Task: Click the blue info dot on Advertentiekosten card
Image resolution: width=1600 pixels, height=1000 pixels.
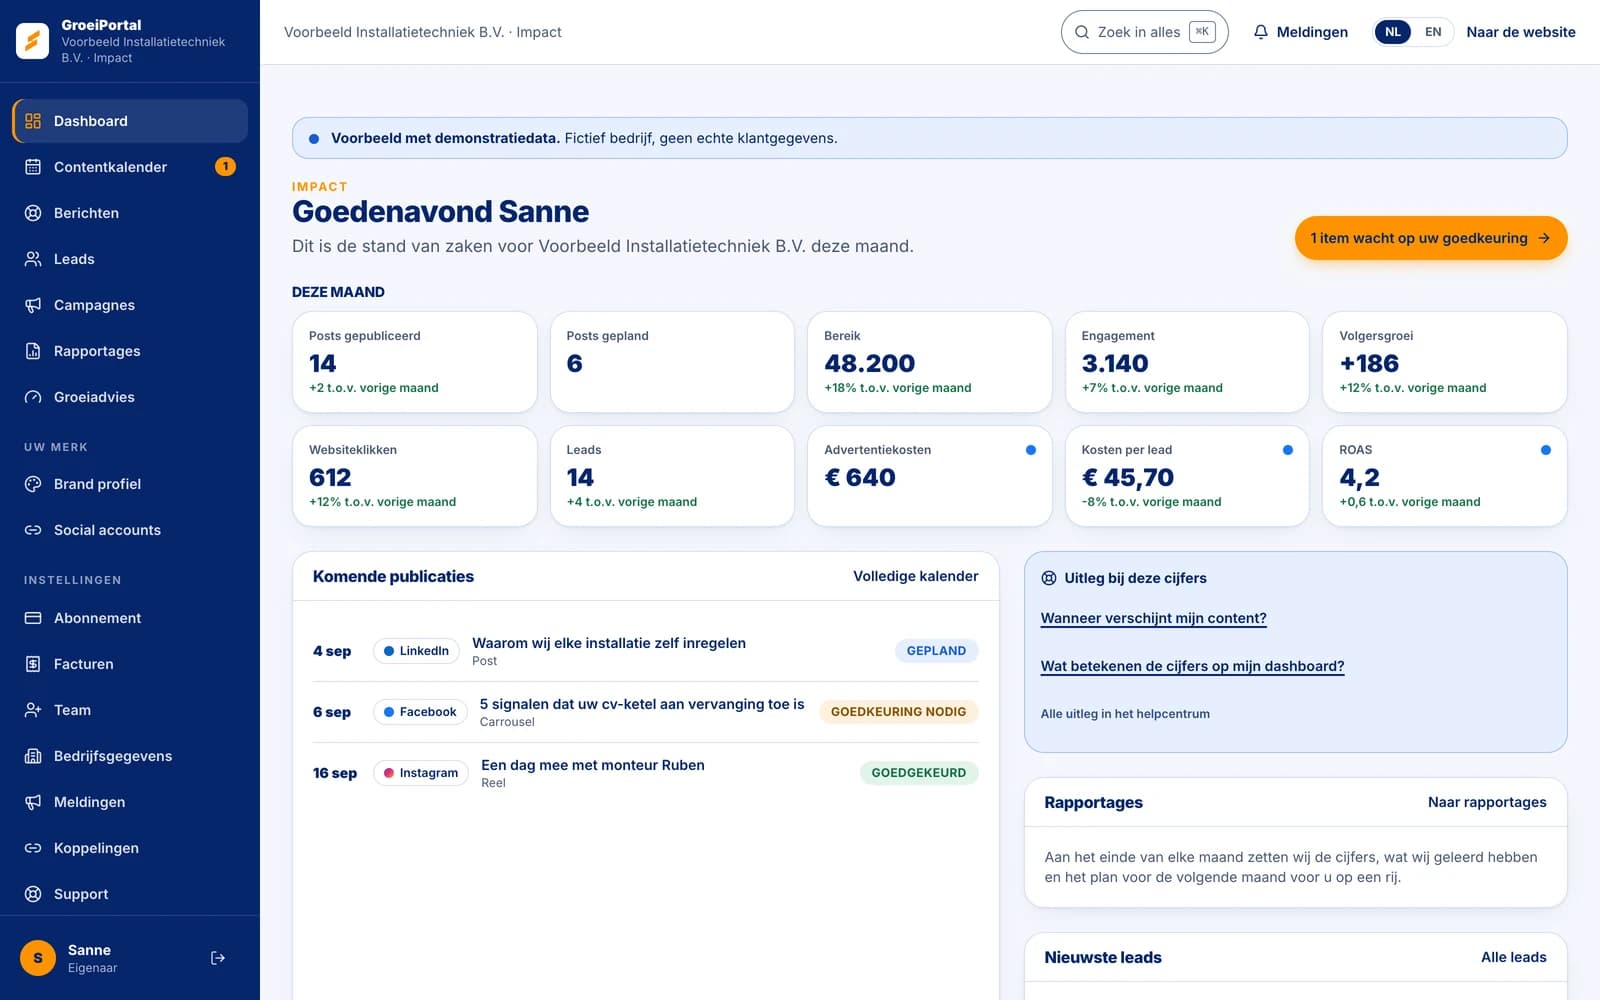Action: pos(1031,450)
